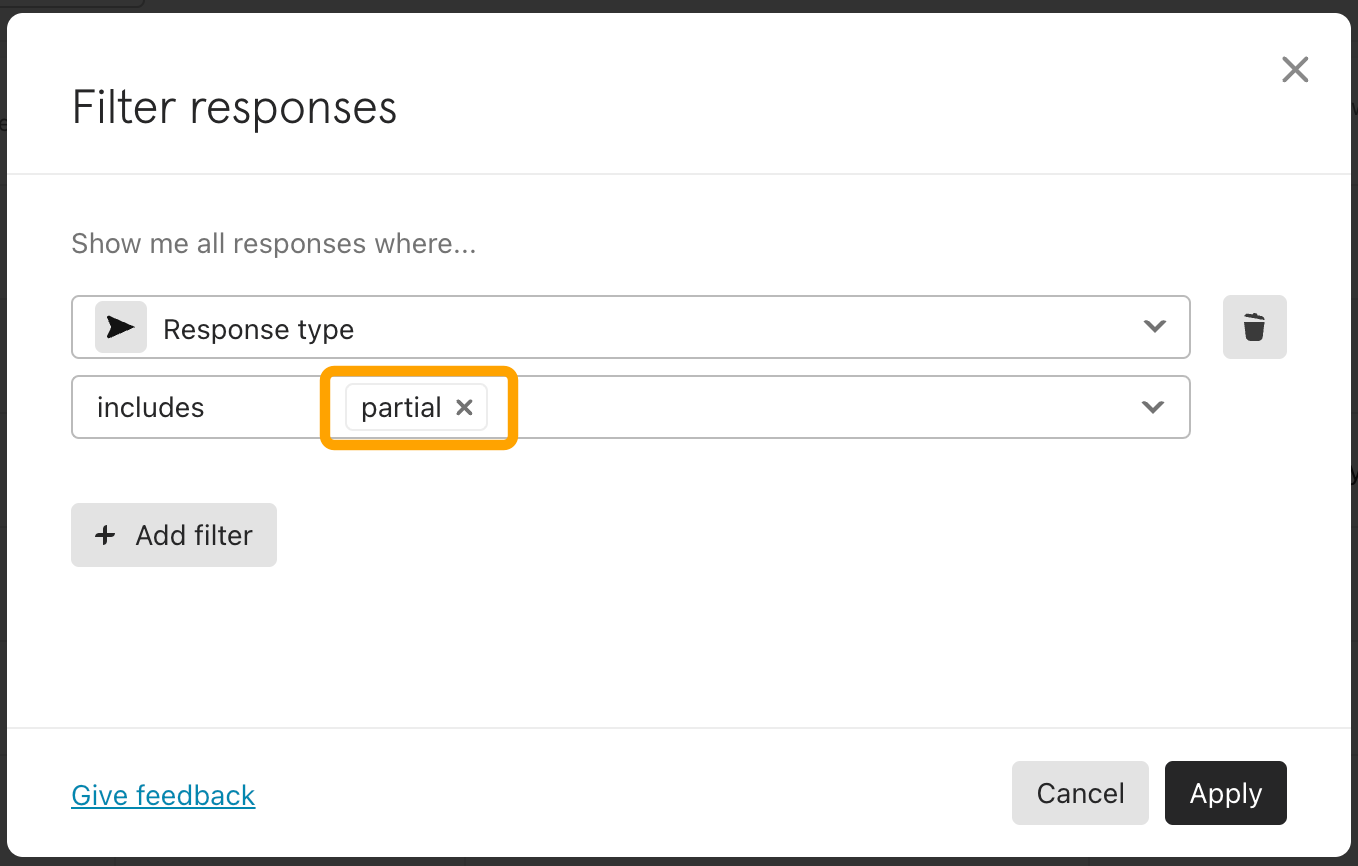Image resolution: width=1358 pixels, height=866 pixels.
Task: Open the Give feedback link
Action: coord(164,795)
